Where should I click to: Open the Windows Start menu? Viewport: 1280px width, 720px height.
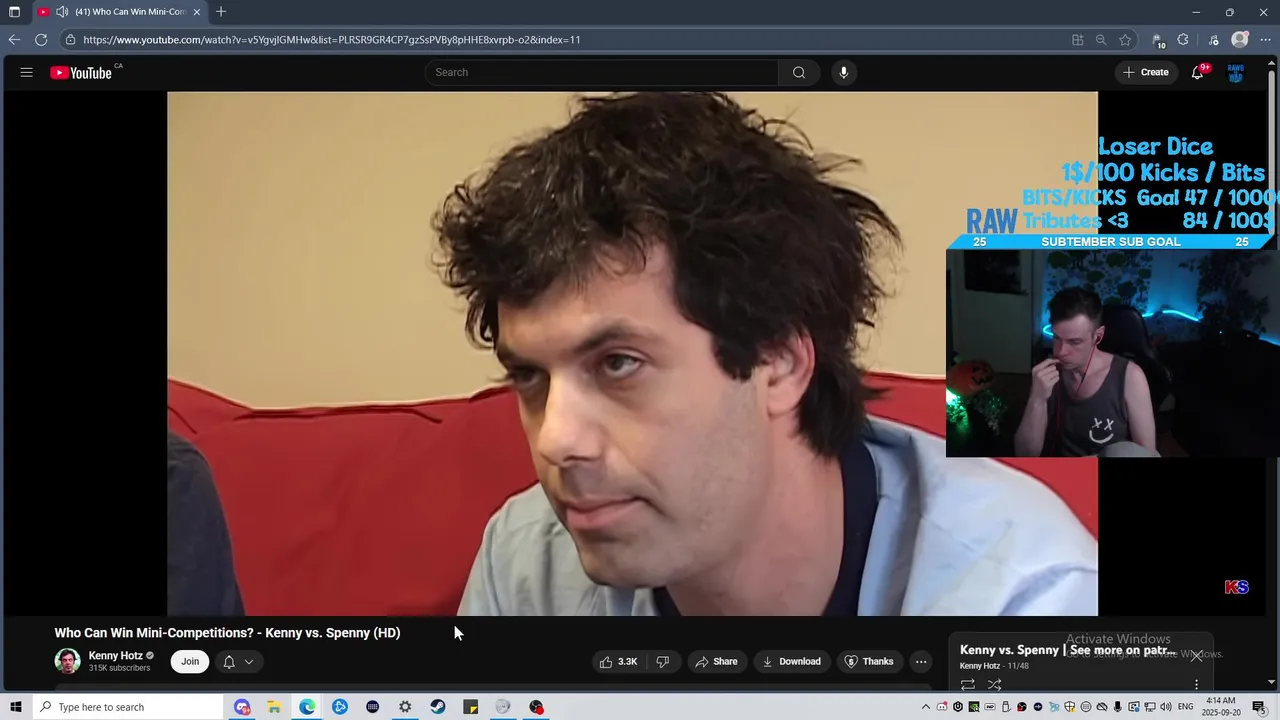point(15,707)
